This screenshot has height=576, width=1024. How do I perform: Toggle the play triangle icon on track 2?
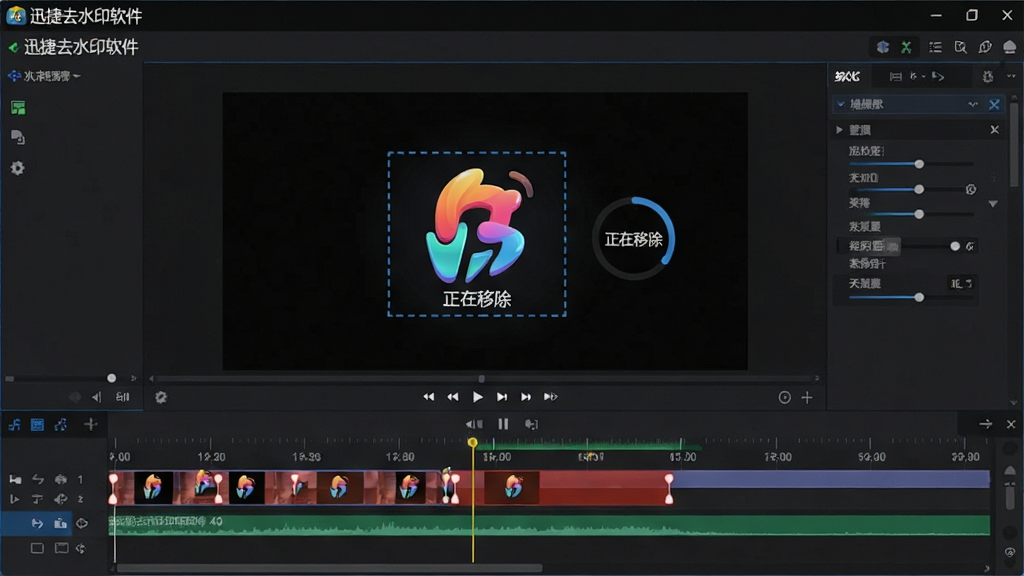tap(14, 500)
